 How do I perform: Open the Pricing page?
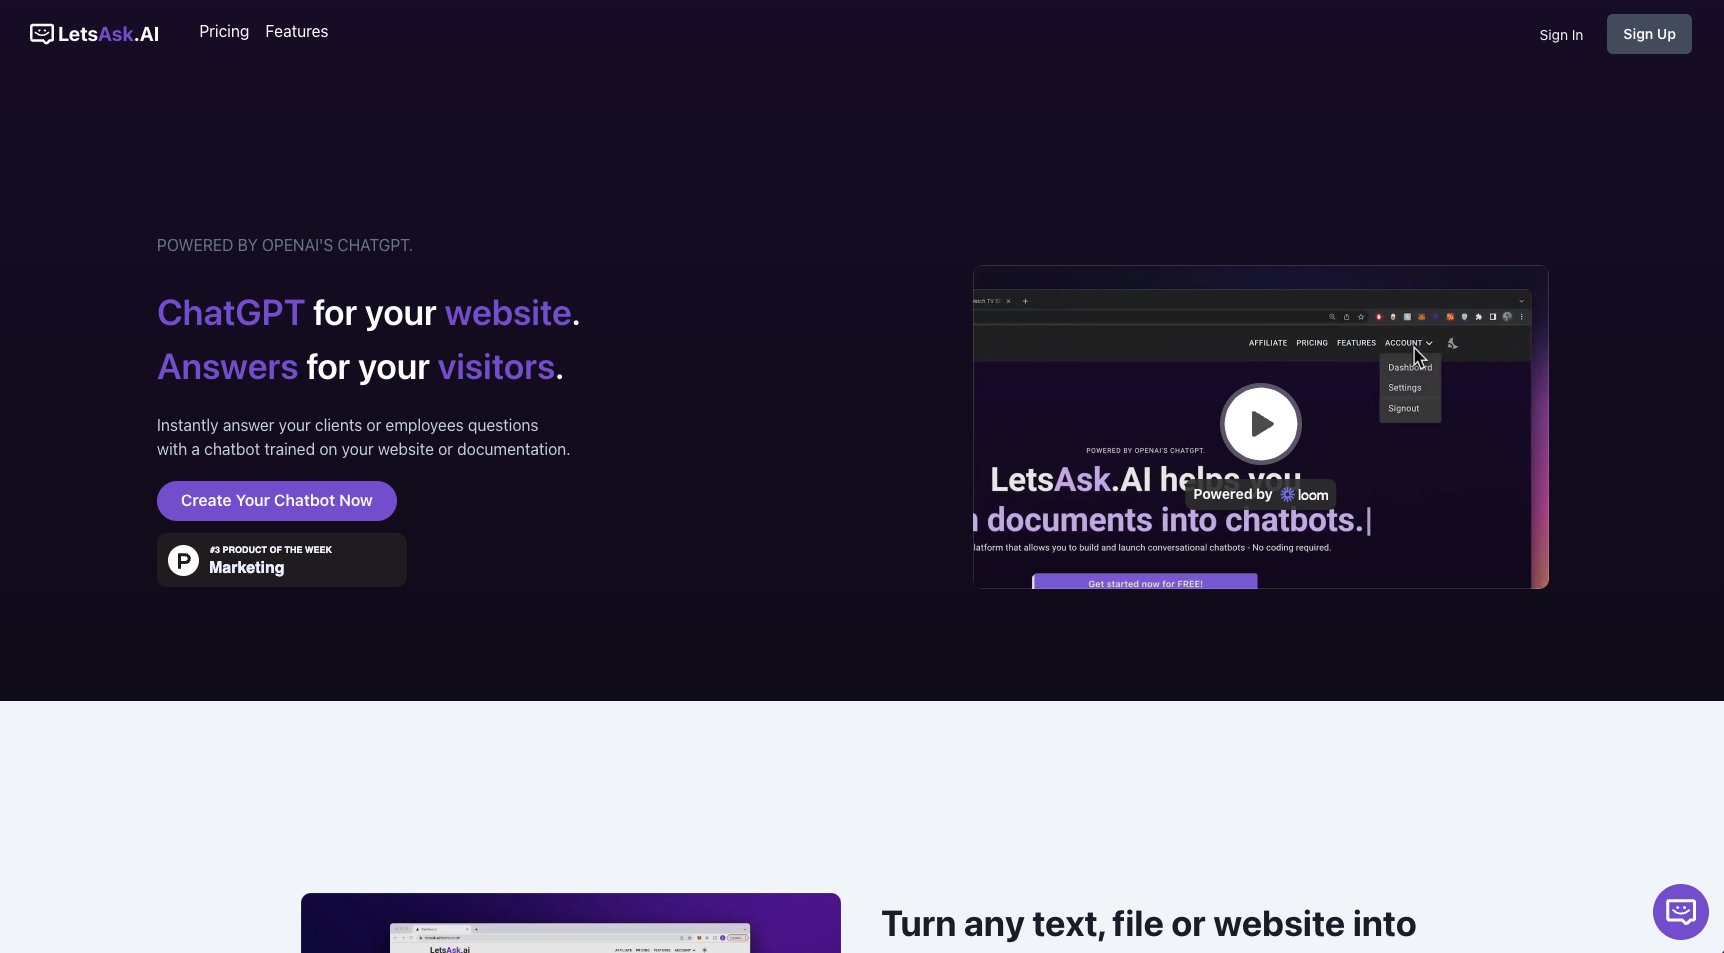coord(224,32)
